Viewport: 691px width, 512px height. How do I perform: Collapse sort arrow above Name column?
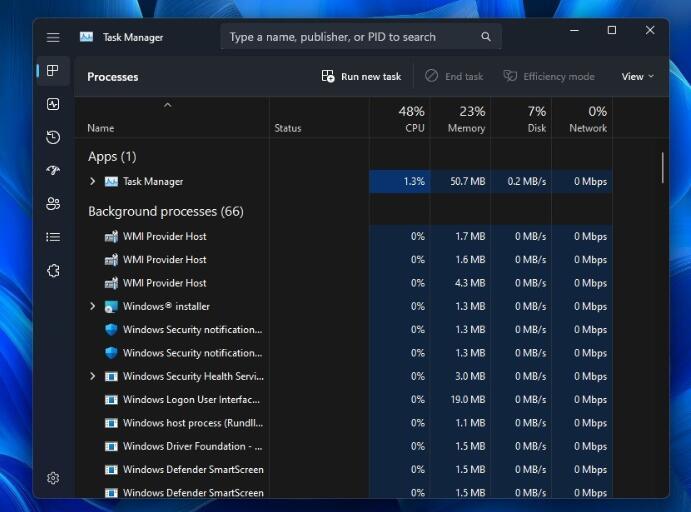point(167,105)
